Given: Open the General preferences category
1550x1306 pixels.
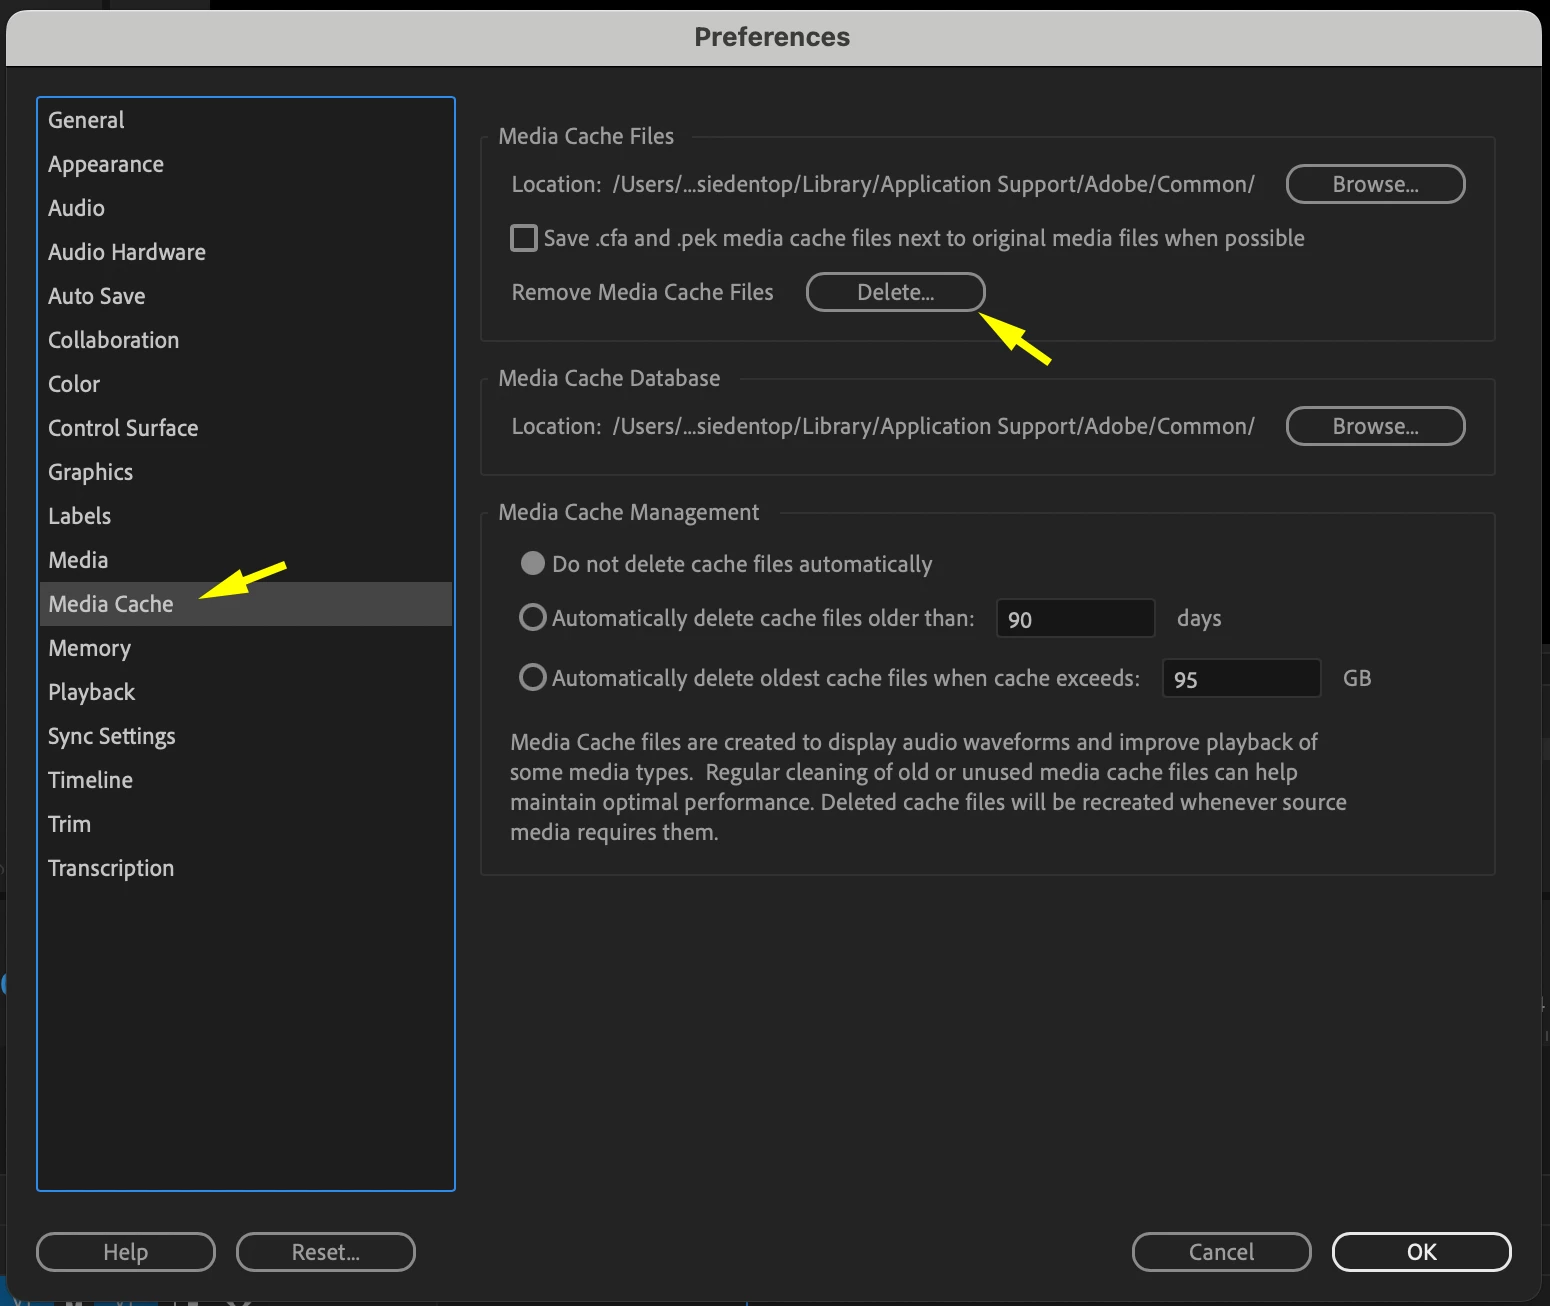Looking at the screenshot, I should [245, 120].
